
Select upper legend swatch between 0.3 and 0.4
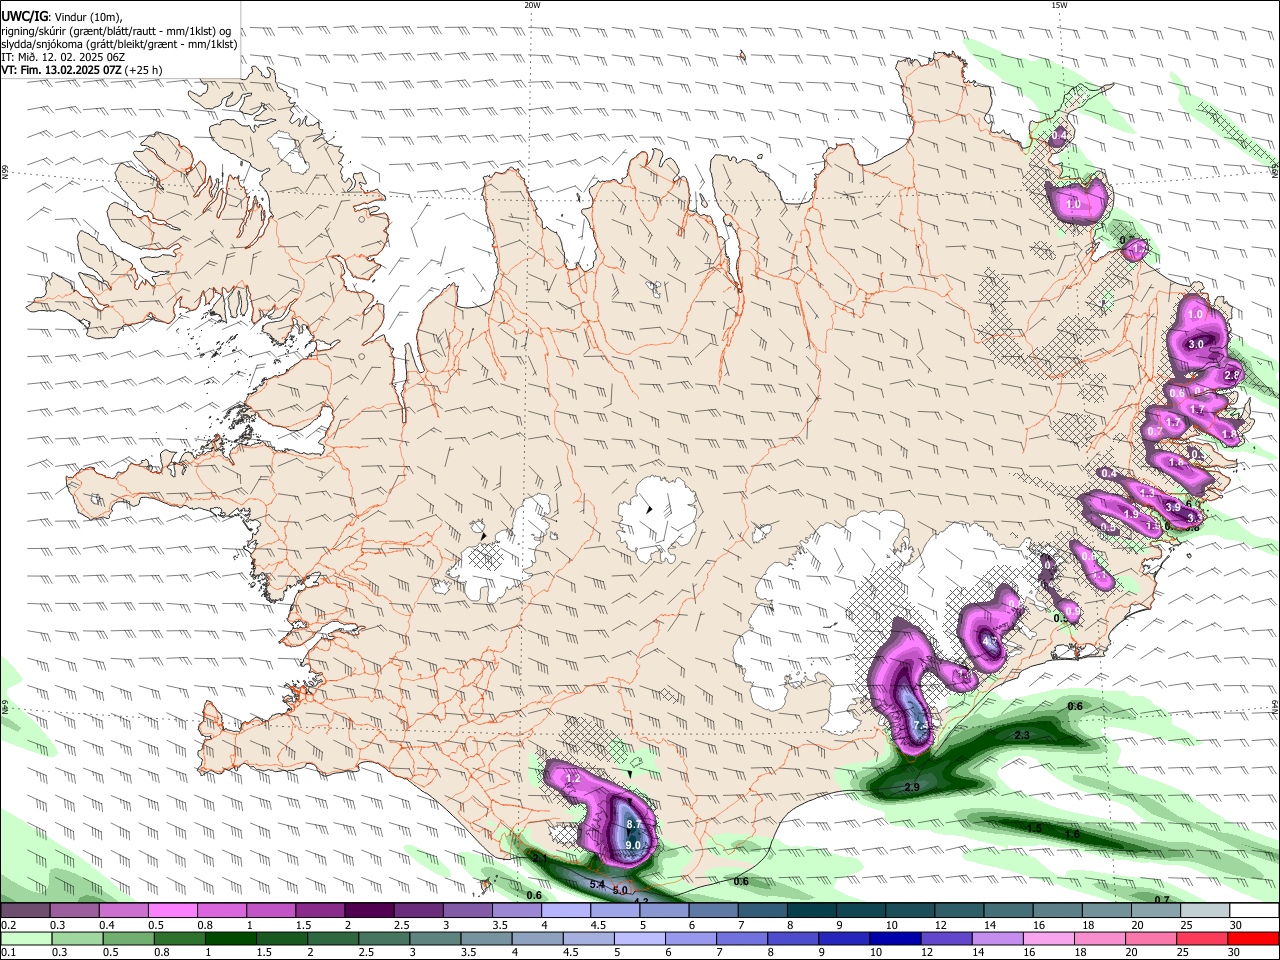(x=74, y=911)
